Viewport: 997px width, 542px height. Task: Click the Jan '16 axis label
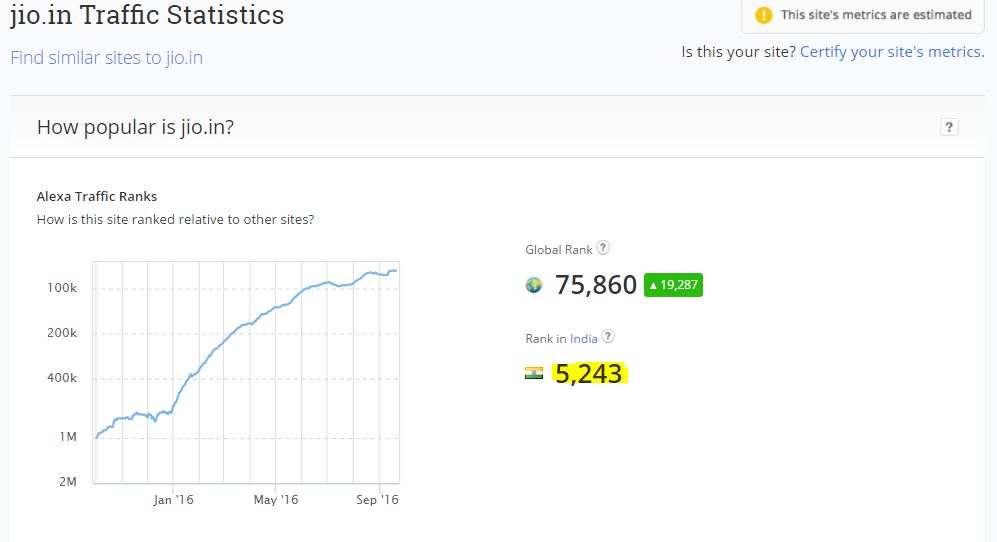173,499
